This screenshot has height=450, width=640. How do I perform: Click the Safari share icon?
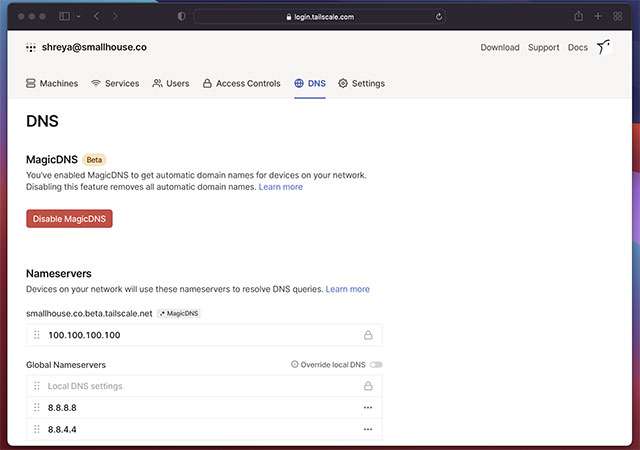click(578, 16)
